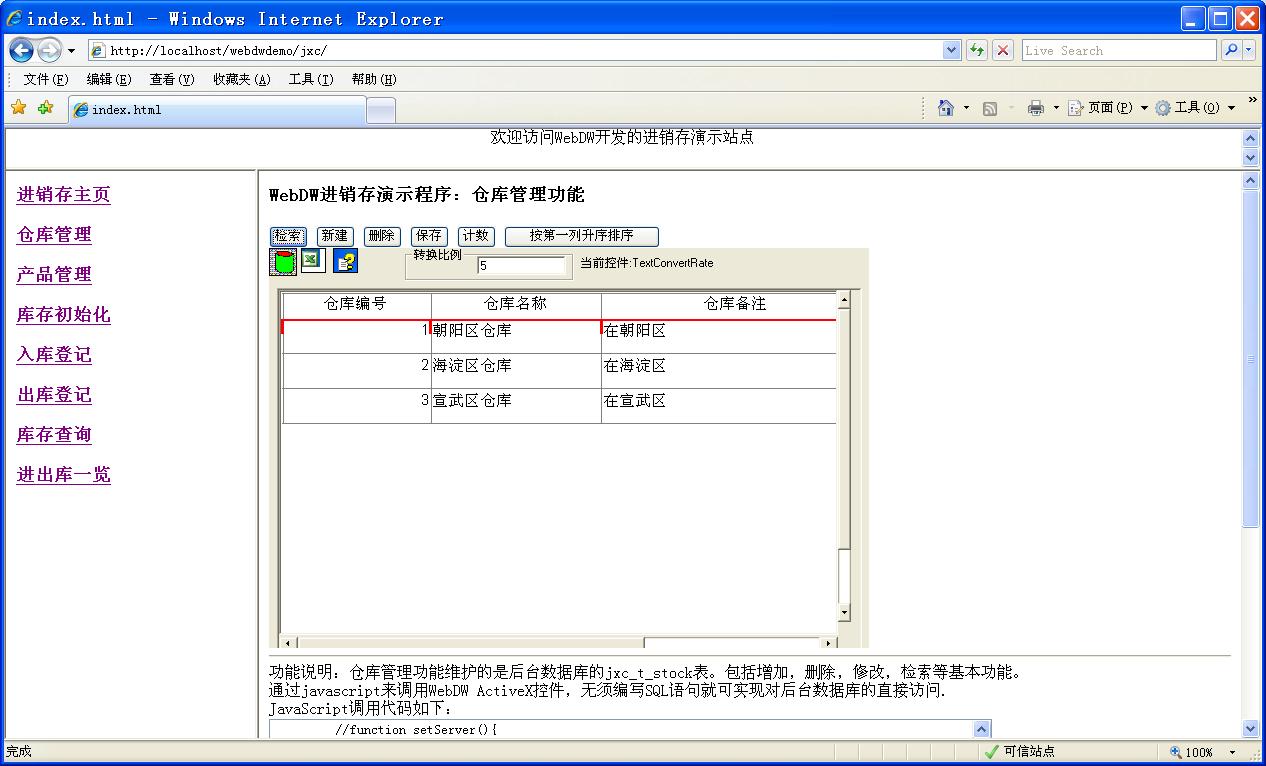This screenshot has width=1266, height=766.
Task: Open the 出库登记 link
Action: tap(54, 395)
